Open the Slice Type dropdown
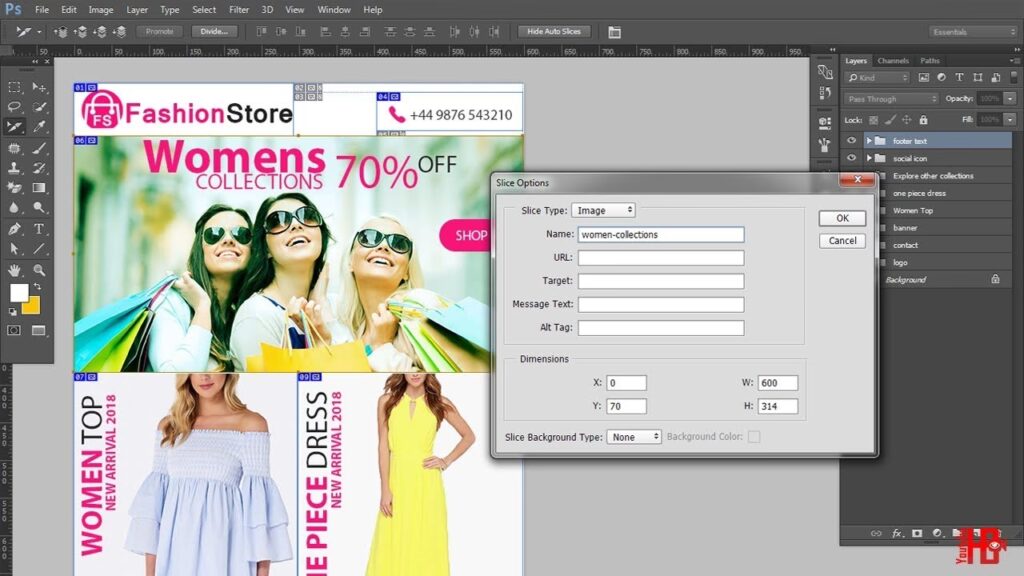 coord(603,211)
